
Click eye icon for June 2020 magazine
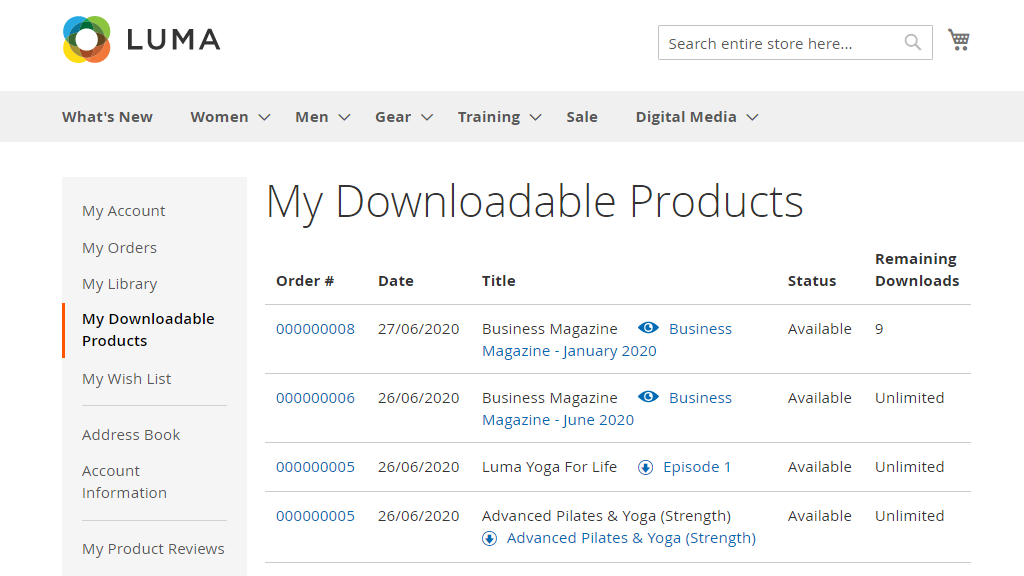pos(648,397)
